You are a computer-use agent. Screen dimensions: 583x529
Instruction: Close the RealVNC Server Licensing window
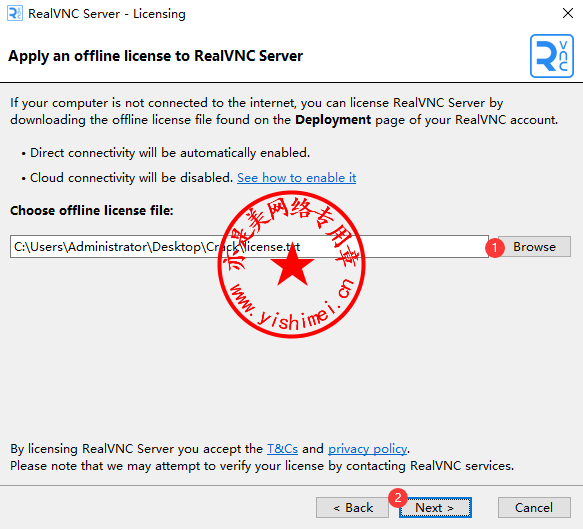coord(567,13)
